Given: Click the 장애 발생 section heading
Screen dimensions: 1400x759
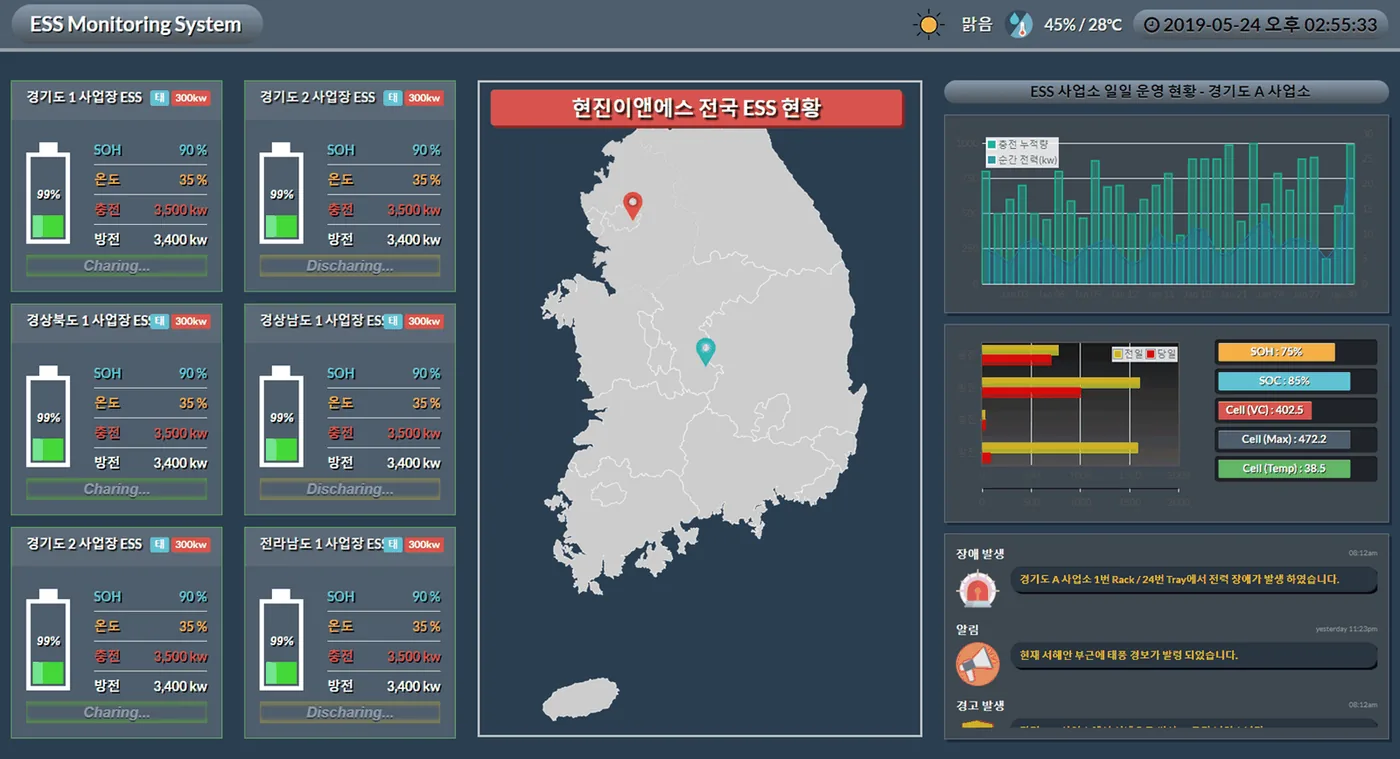Looking at the screenshot, I should 980,553.
